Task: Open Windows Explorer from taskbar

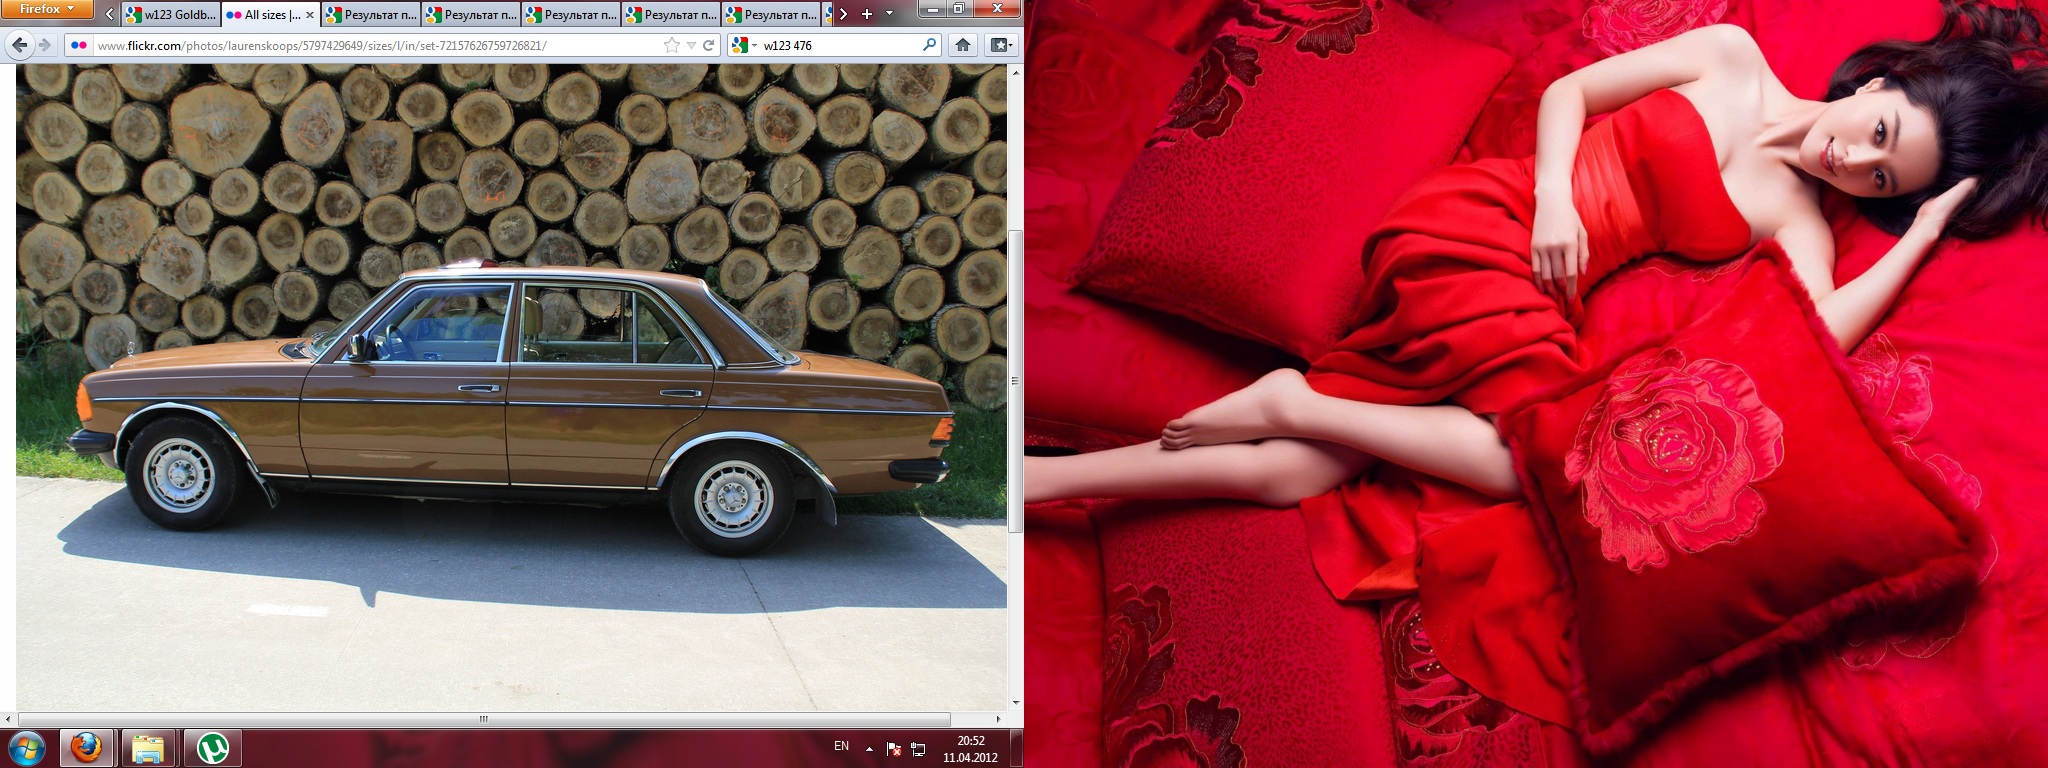Action: (148, 748)
